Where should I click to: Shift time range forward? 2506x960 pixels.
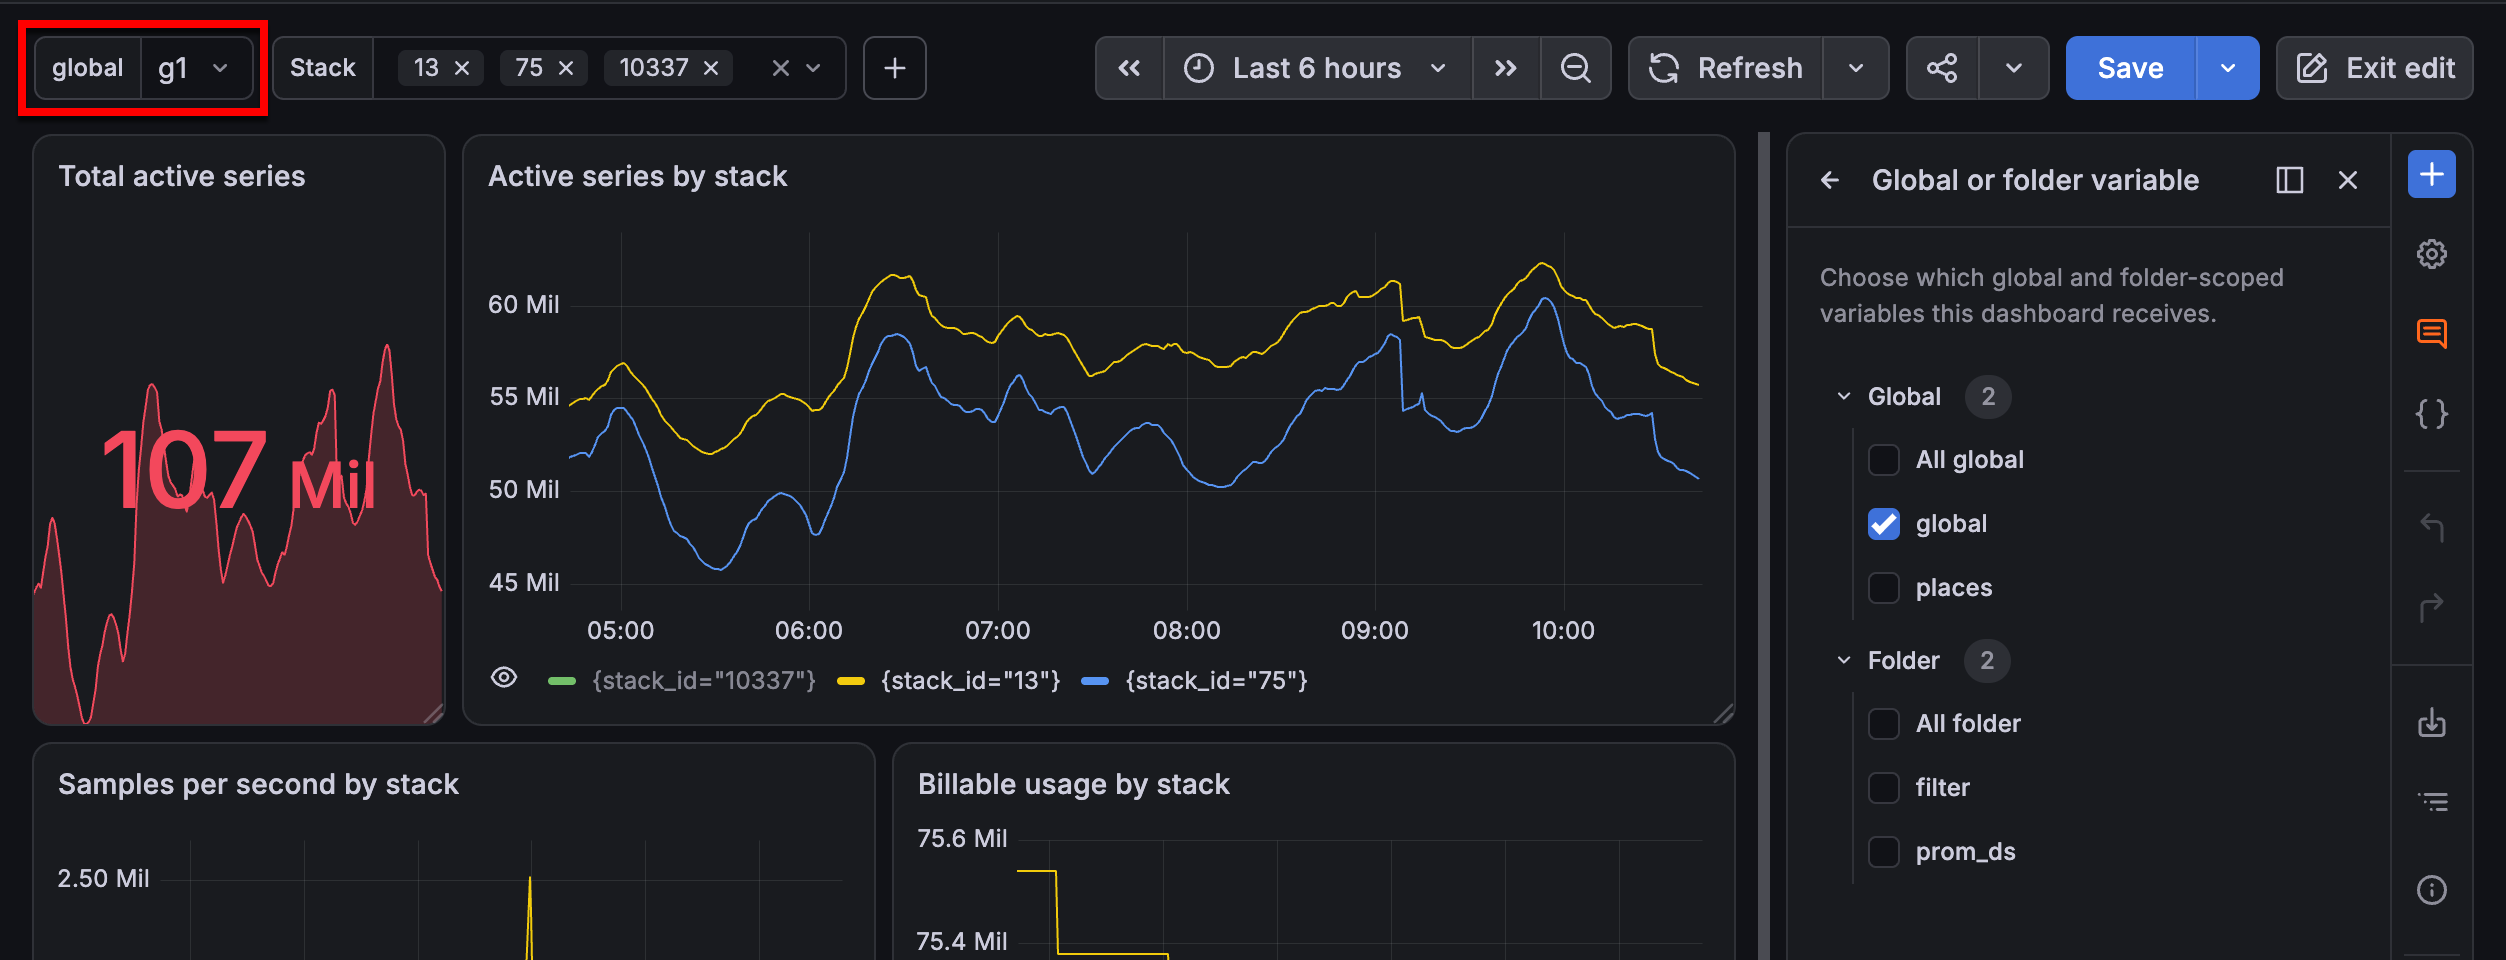coord(1506,68)
